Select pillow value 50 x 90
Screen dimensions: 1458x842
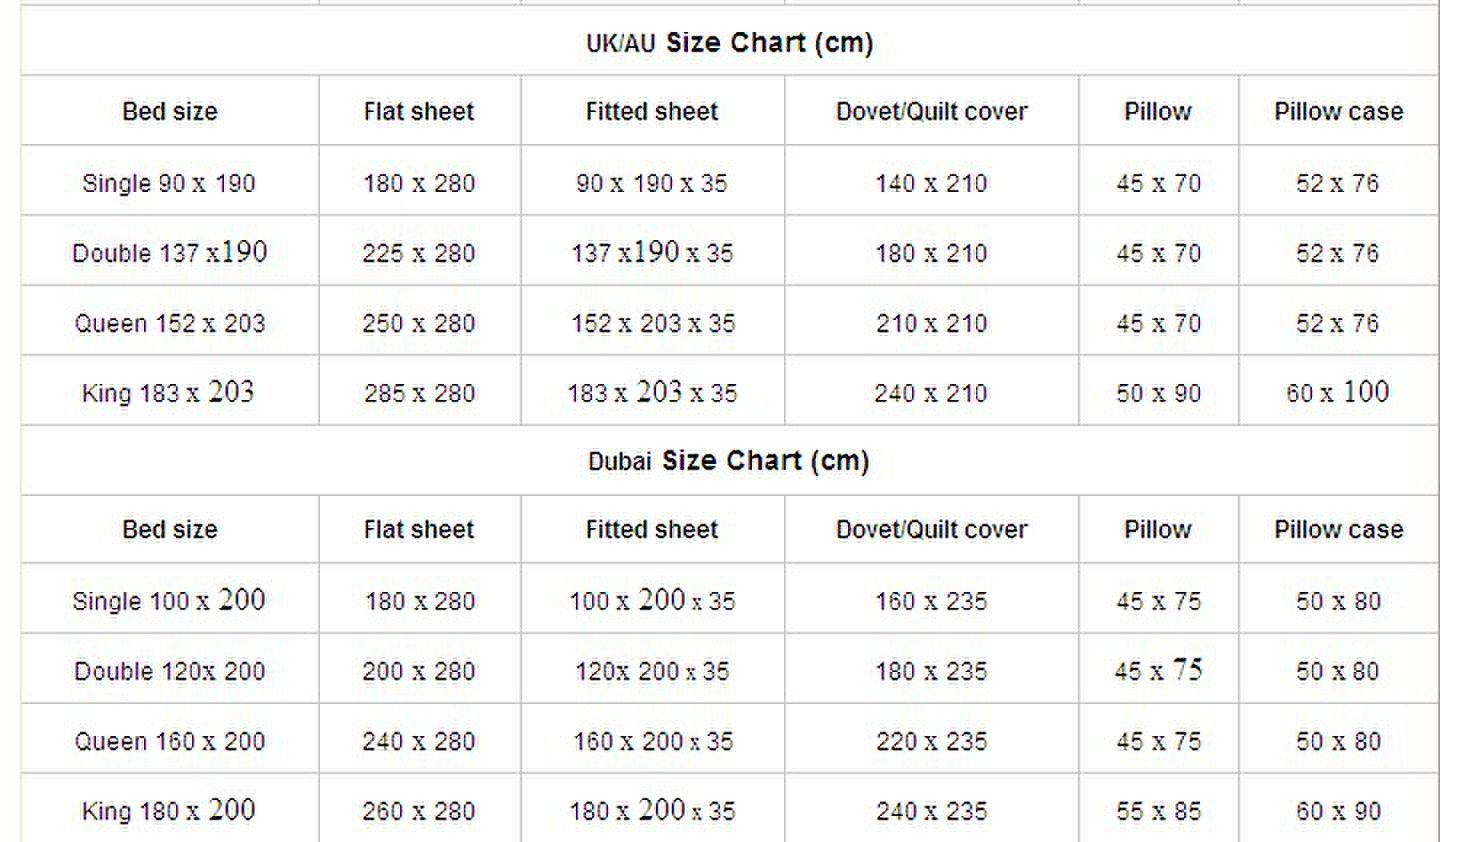pos(1158,393)
